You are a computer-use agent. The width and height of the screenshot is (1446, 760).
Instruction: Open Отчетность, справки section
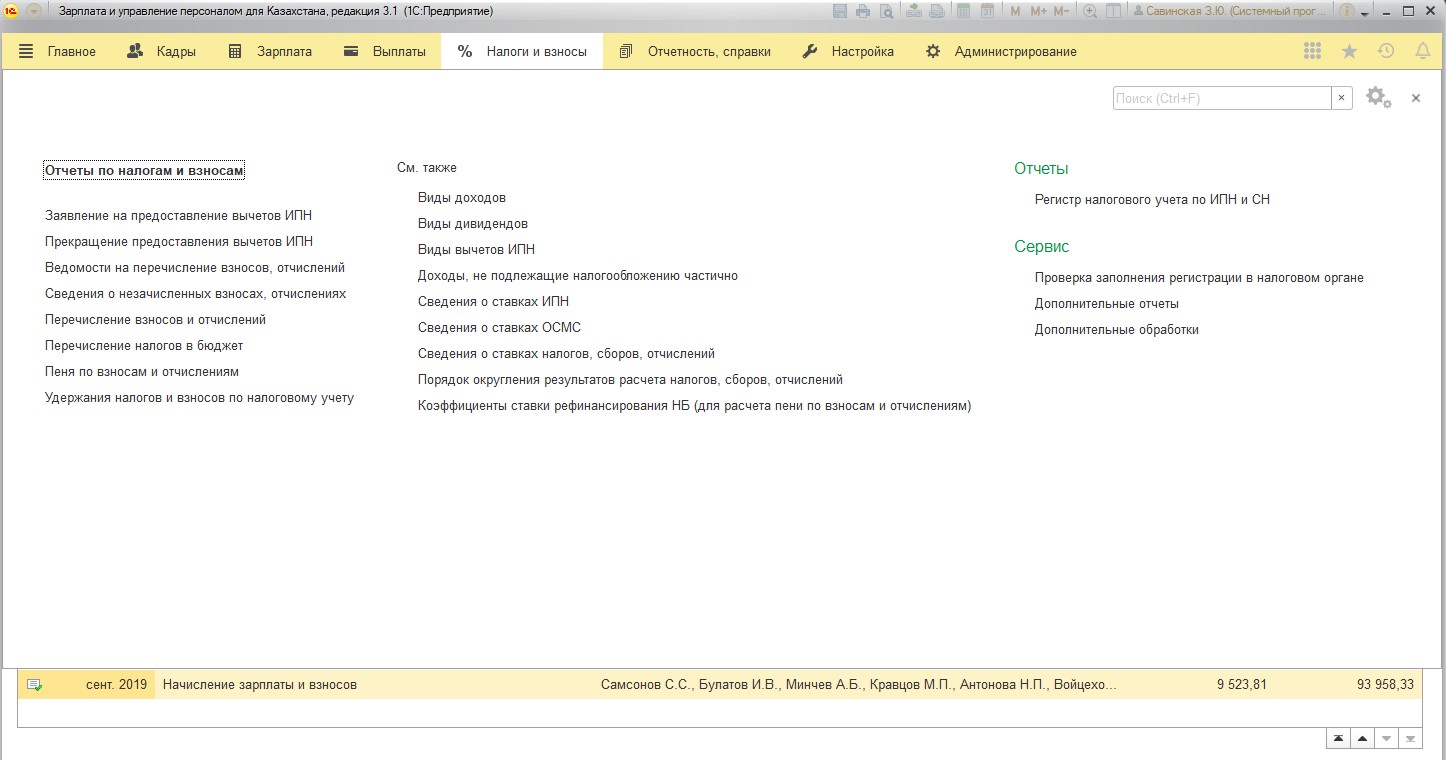coord(695,51)
